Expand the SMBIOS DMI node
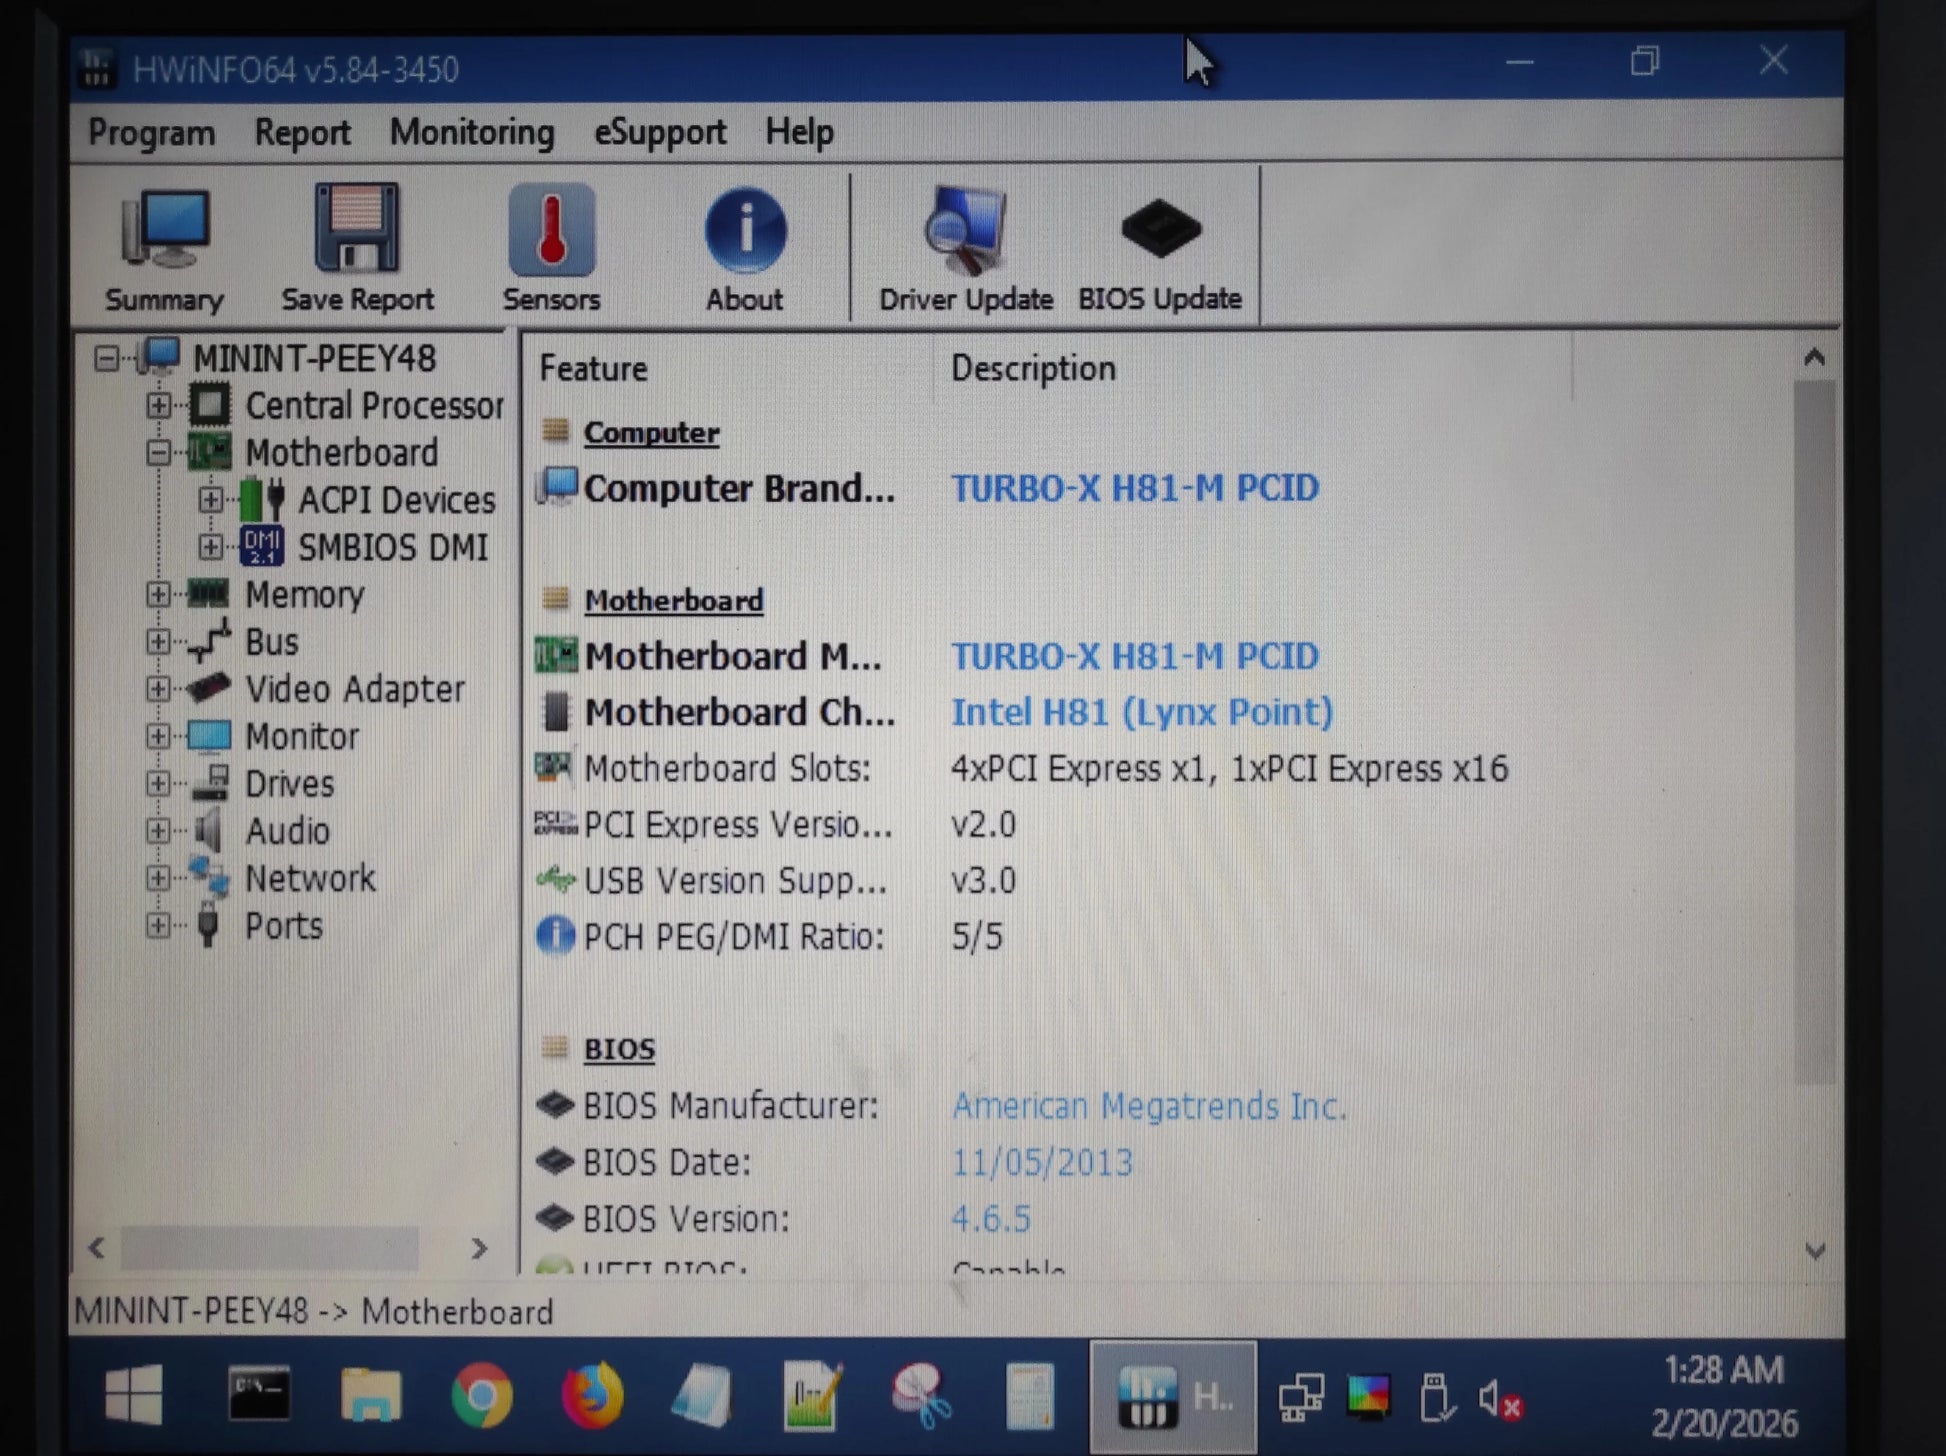Image resolution: width=1946 pixels, height=1456 pixels. 211,547
